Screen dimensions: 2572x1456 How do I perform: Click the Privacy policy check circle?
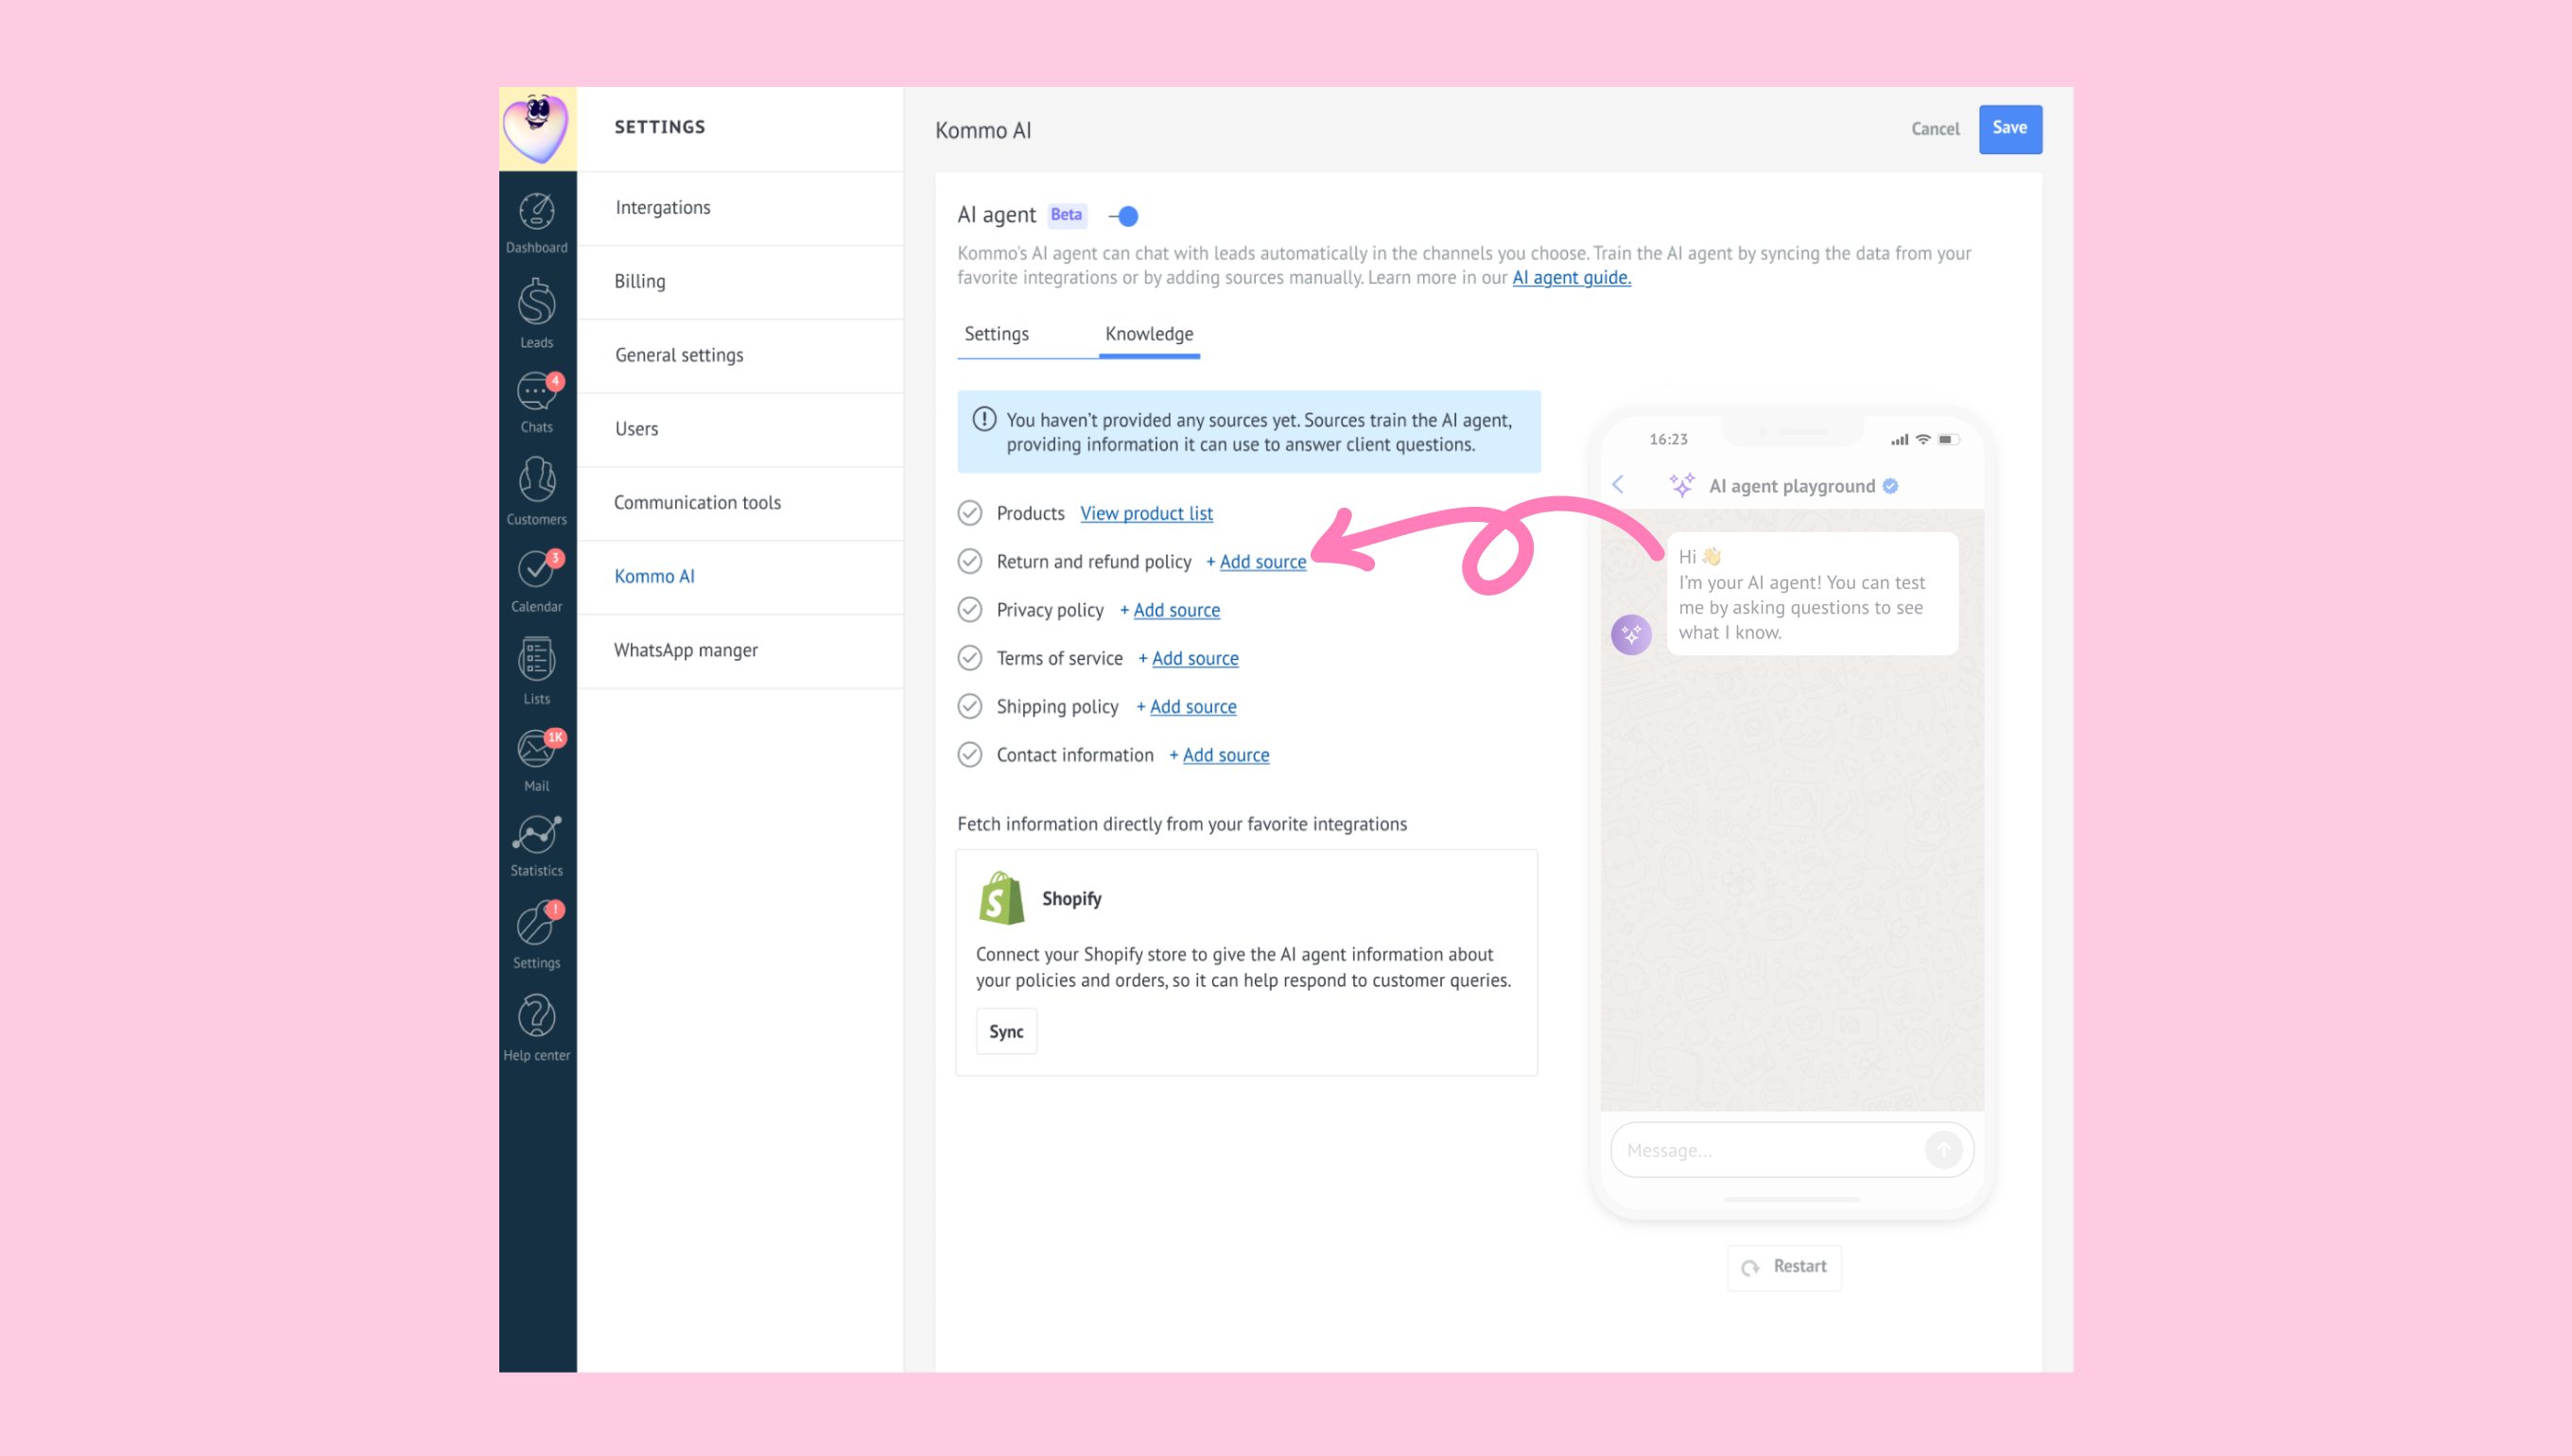click(x=969, y=609)
